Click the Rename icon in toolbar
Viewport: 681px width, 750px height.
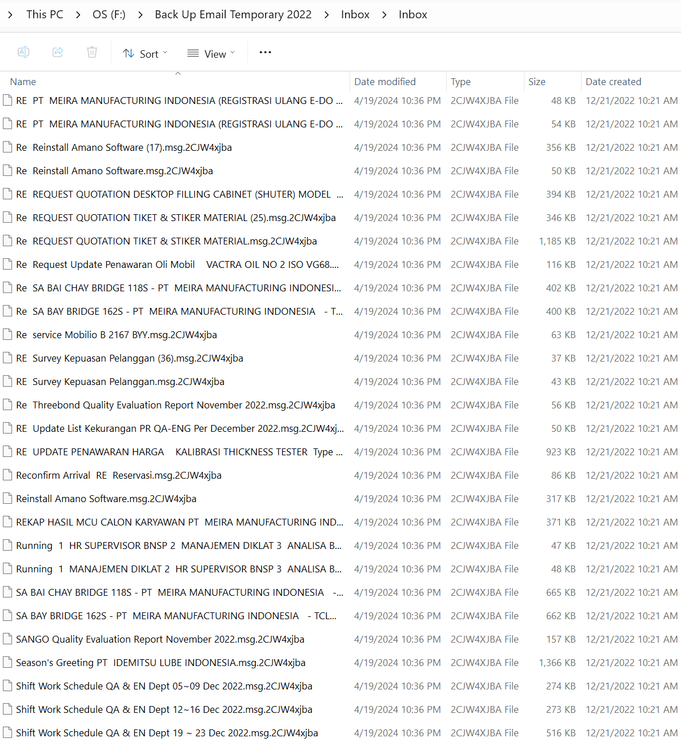click(x=23, y=52)
